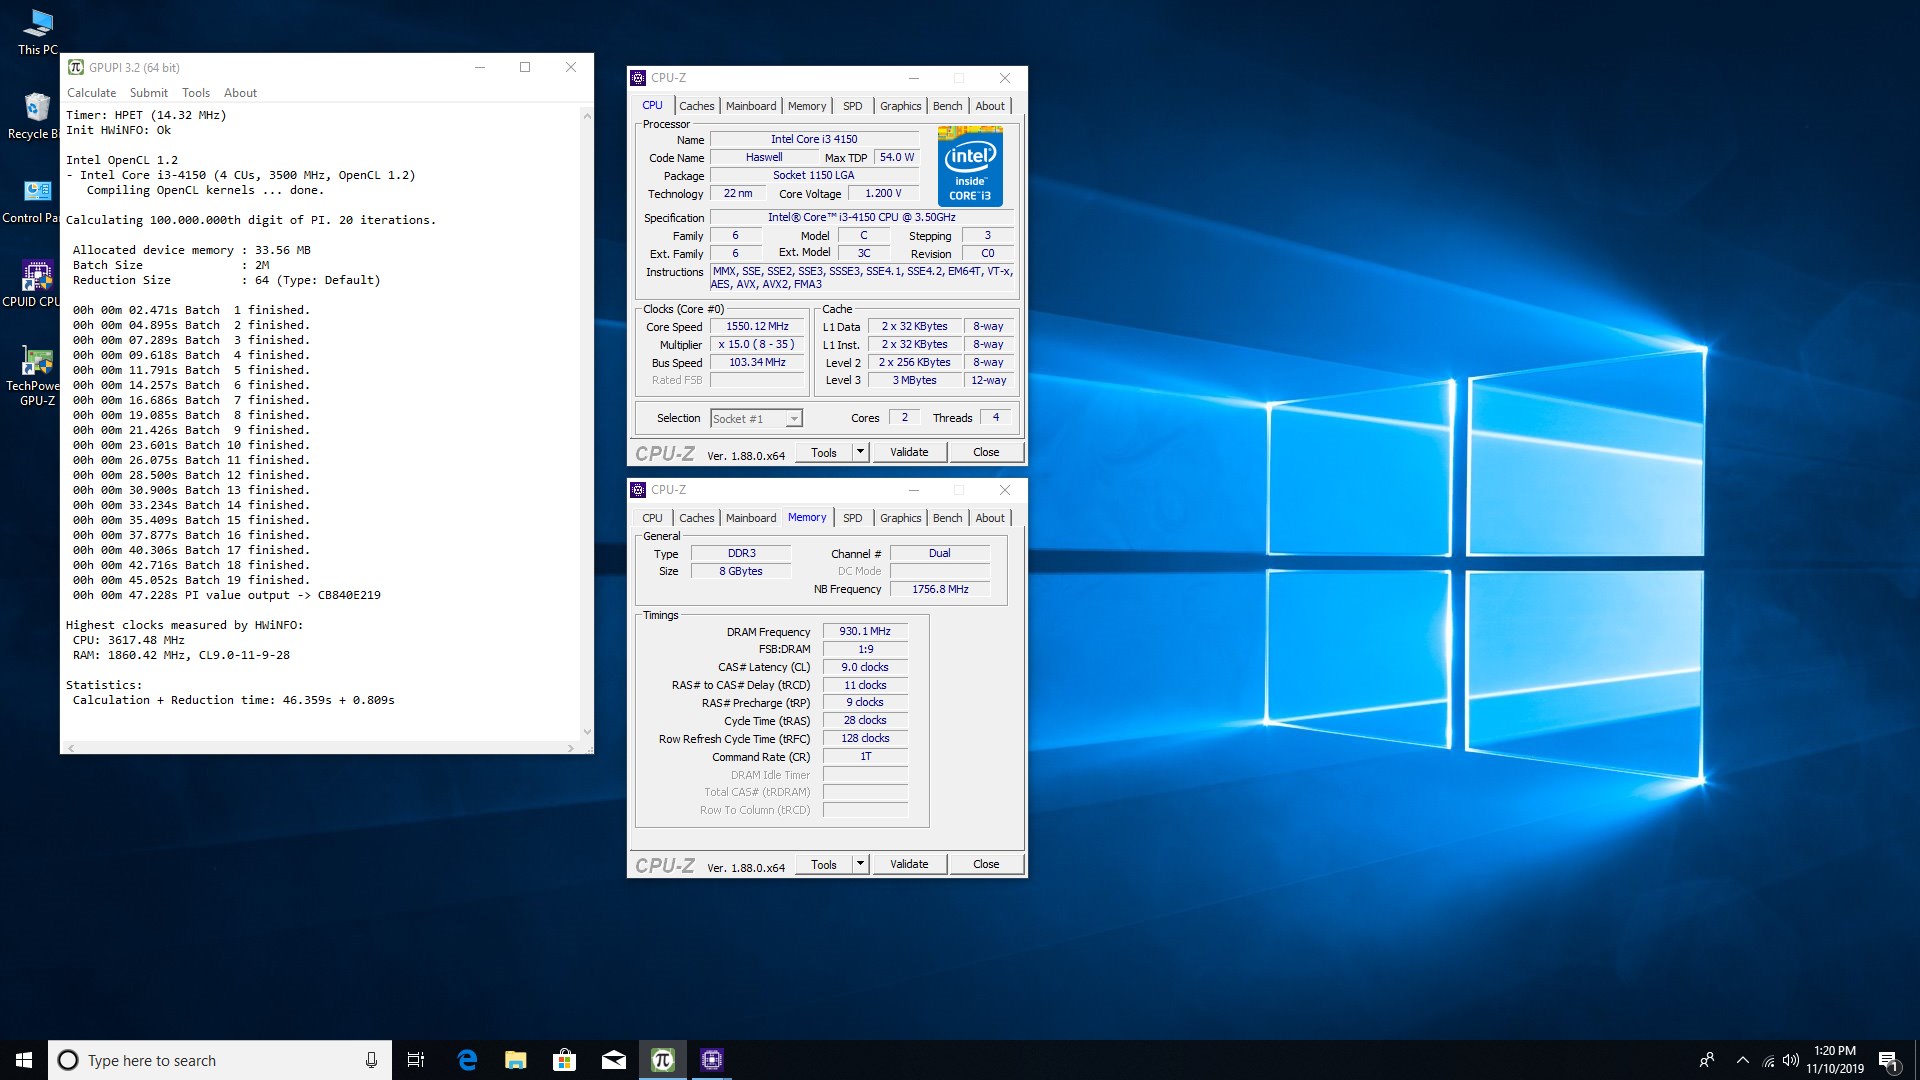The height and width of the screenshot is (1080, 1920).
Task: Open Task View from the taskbar
Action: click(x=416, y=1060)
